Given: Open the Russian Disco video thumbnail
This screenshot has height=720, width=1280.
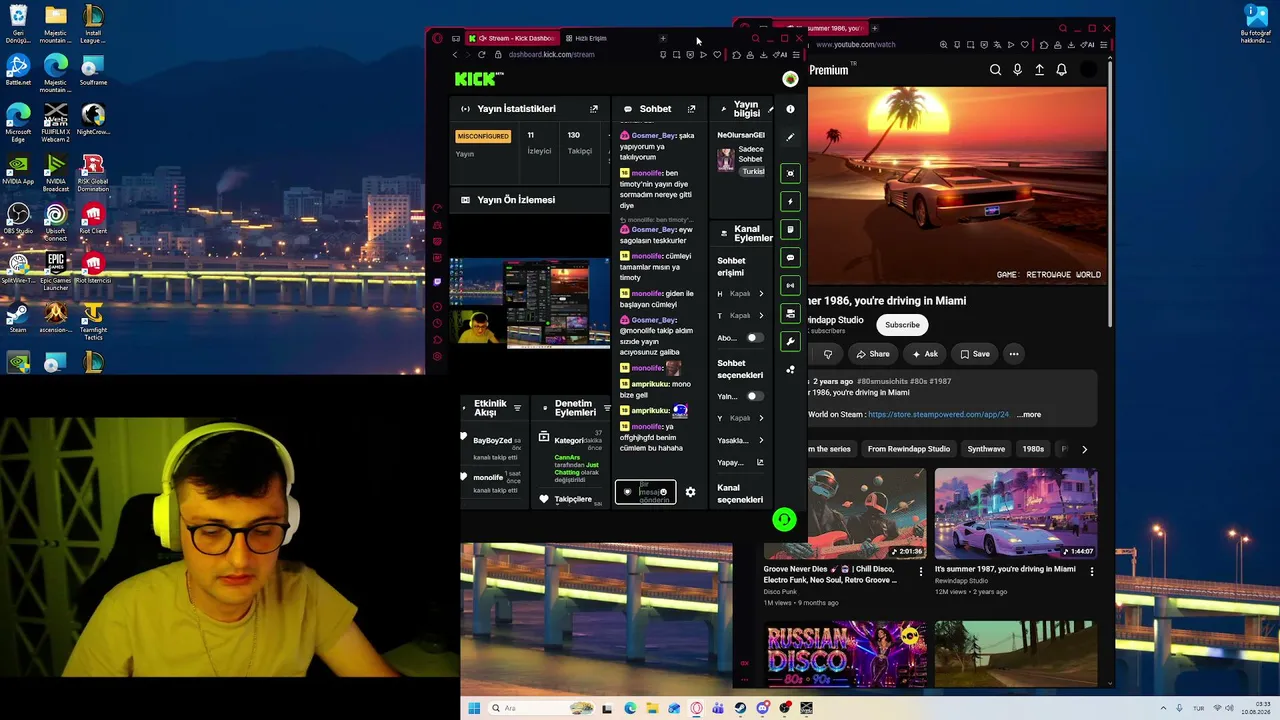Looking at the screenshot, I should click(845, 655).
